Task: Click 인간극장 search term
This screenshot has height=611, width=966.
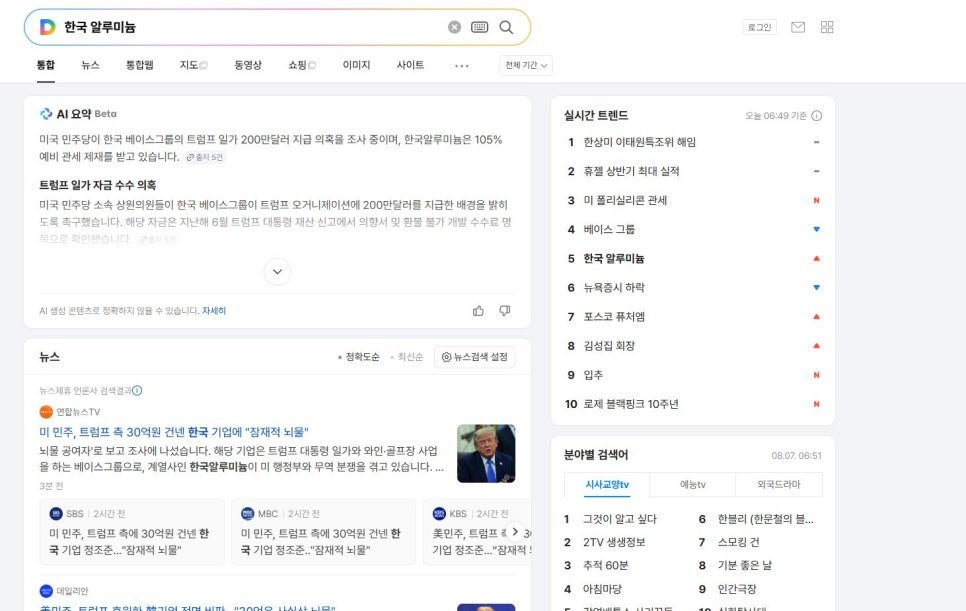Action: click(736, 589)
